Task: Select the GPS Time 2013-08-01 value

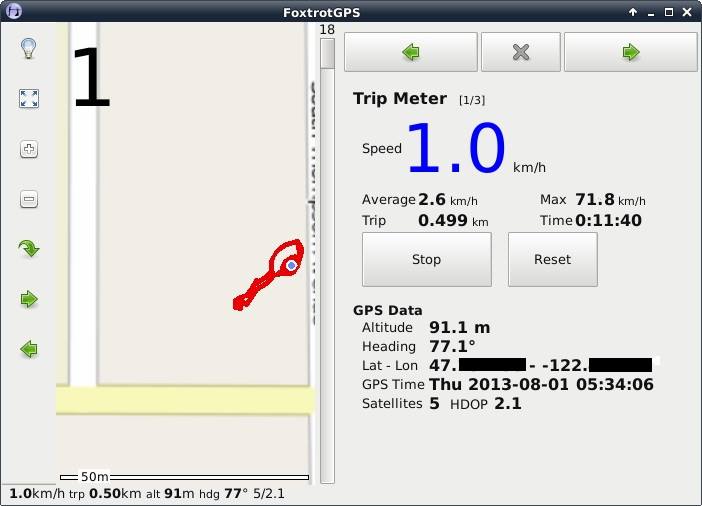Action: 541,384
